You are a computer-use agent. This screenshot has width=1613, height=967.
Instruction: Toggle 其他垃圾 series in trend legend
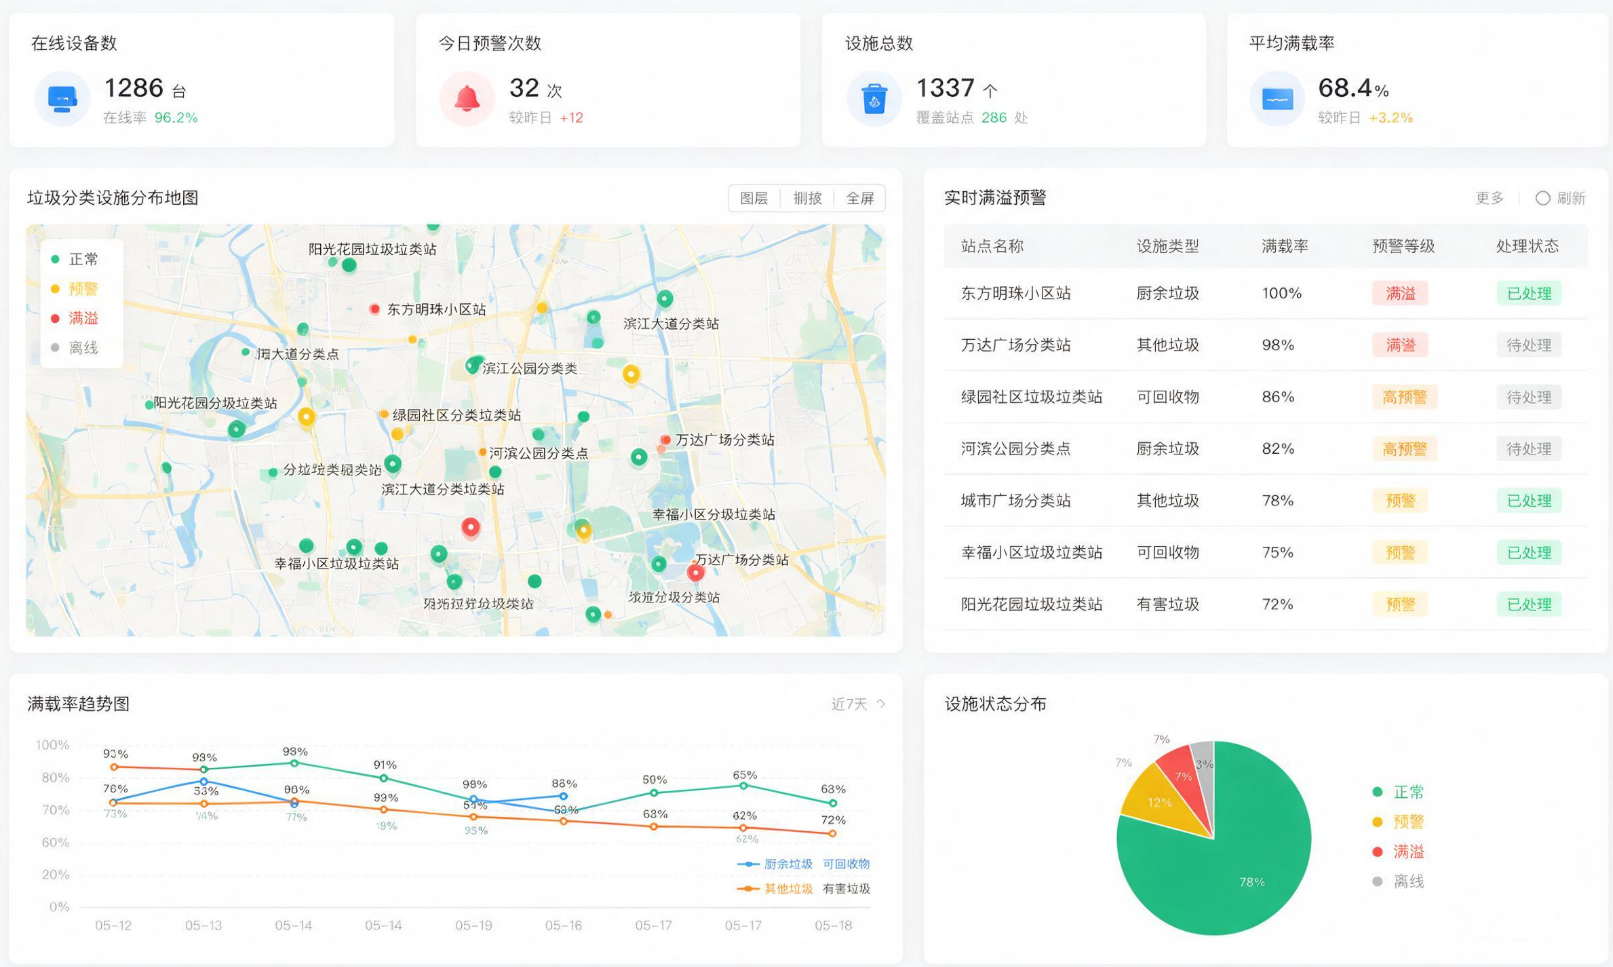tap(775, 889)
